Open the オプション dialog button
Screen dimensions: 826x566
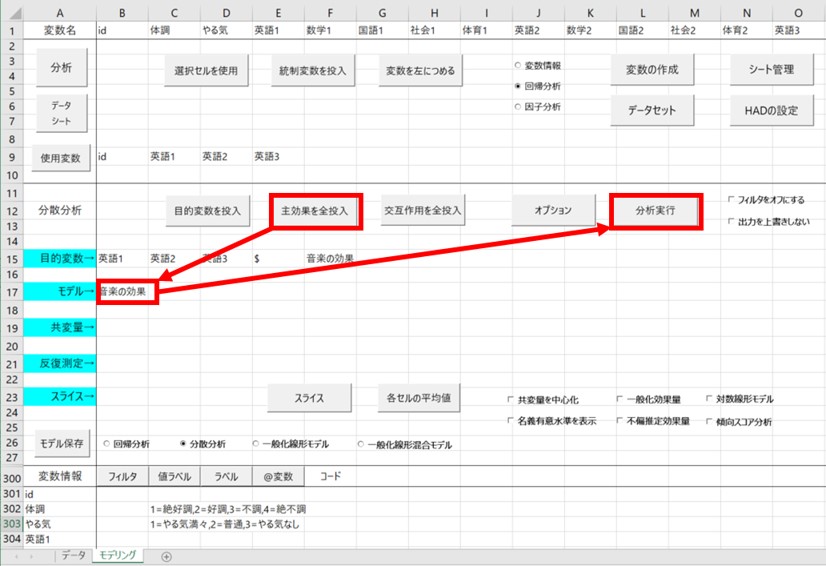click(x=552, y=211)
